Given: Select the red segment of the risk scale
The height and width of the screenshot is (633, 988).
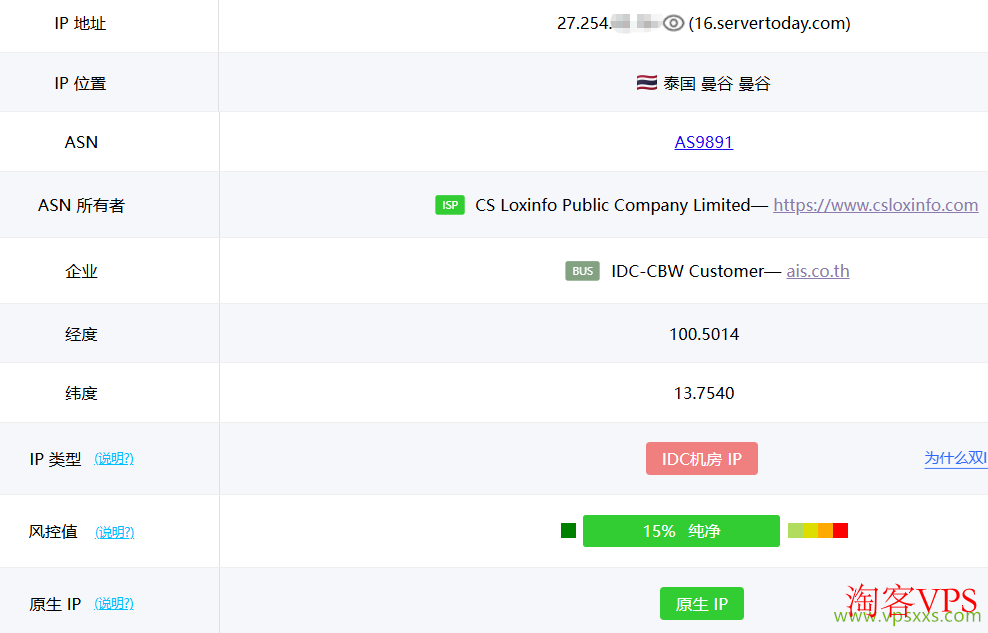Looking at the screenshot, I should tap(840, 531).
